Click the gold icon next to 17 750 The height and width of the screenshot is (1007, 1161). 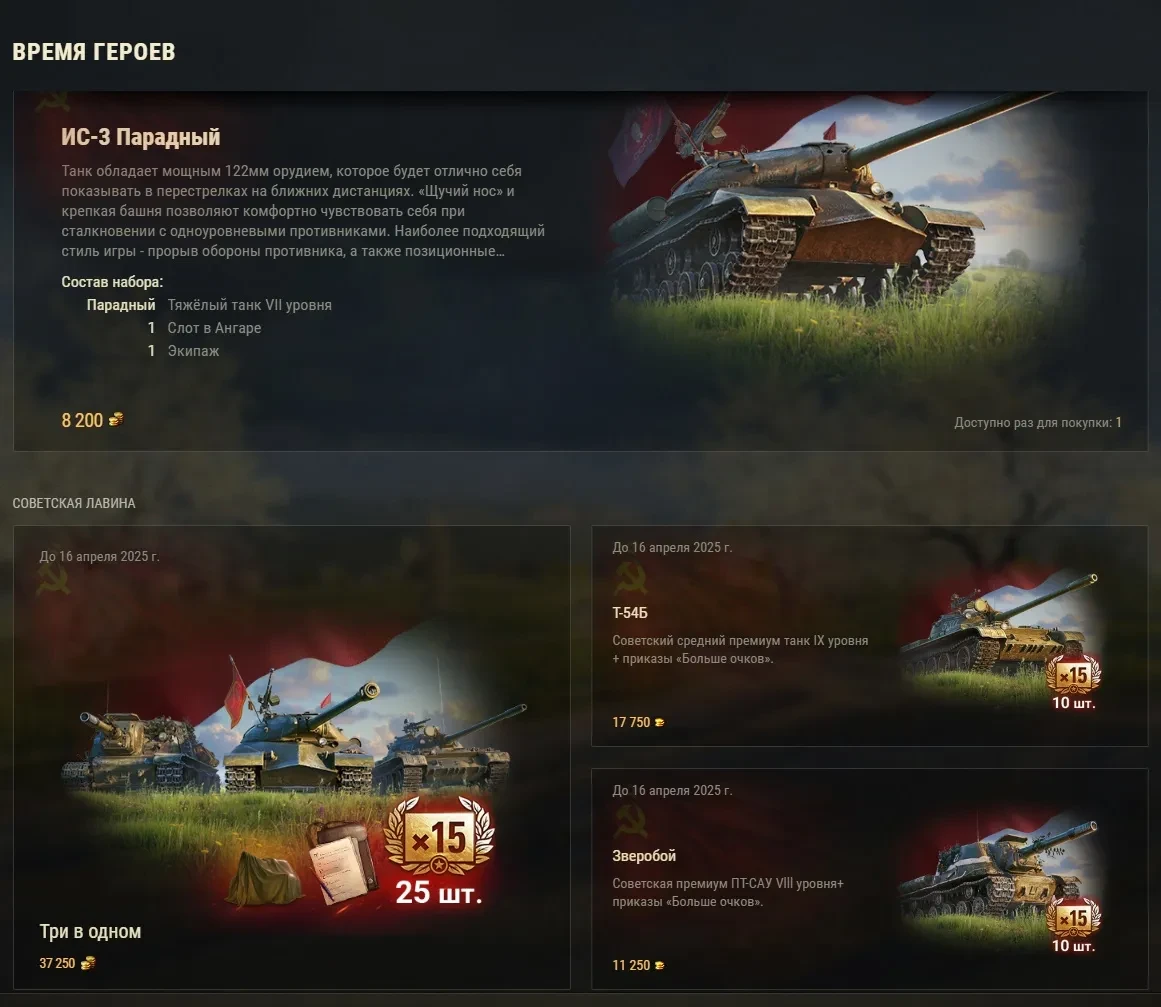click(x=660, y=723)
